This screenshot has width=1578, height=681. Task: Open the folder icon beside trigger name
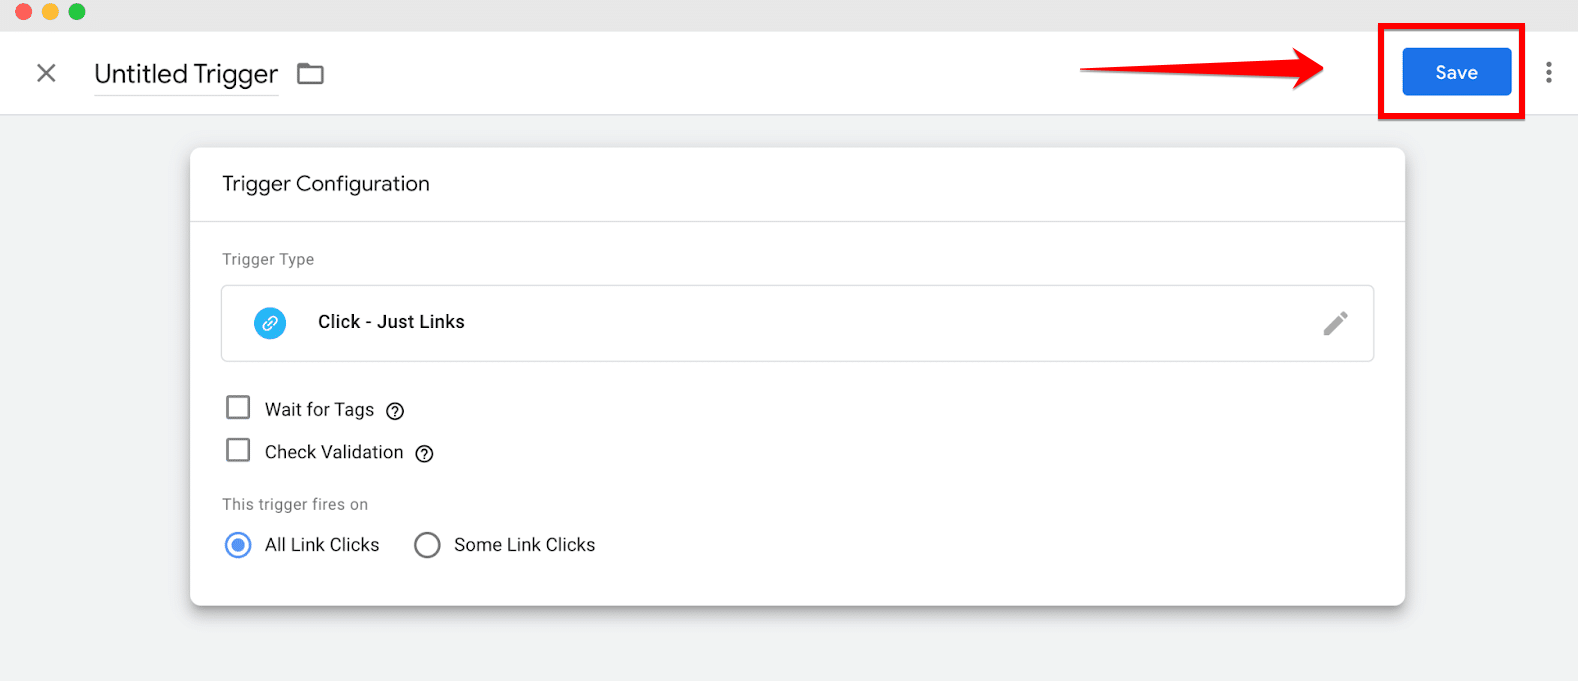click(x=310, y=74)
